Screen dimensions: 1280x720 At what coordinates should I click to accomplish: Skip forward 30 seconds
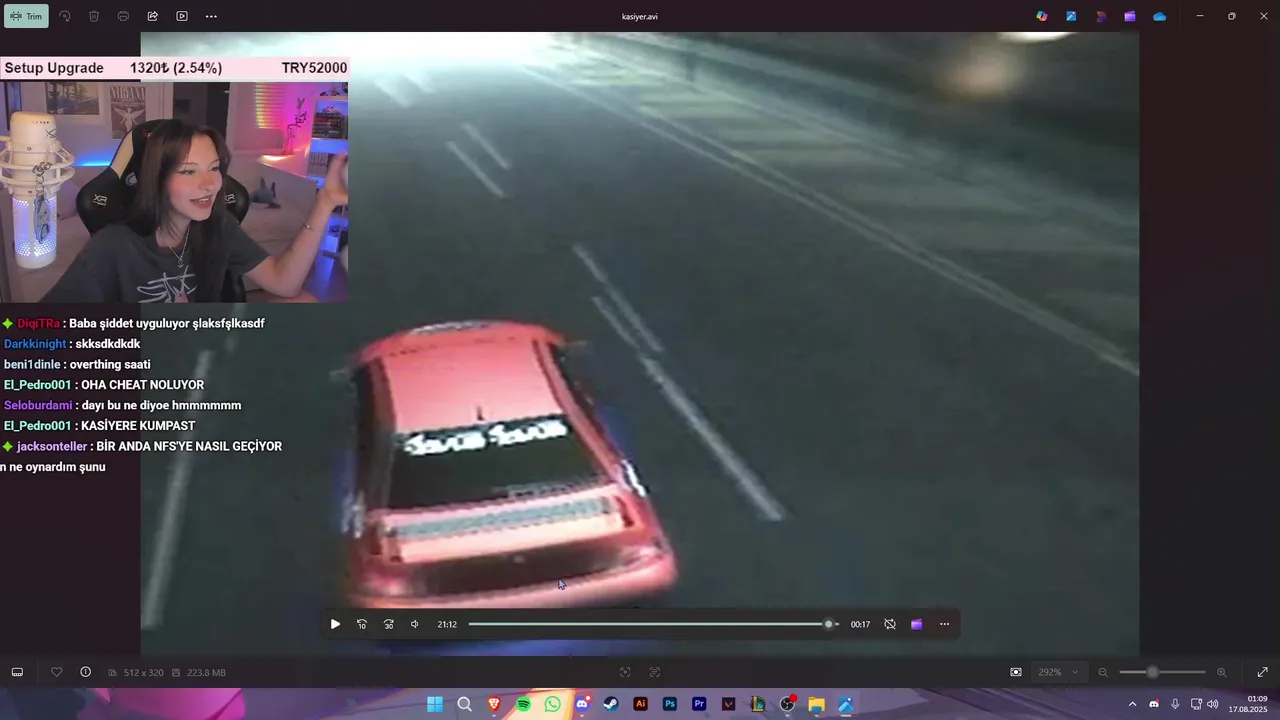click(x=389, y=624)
